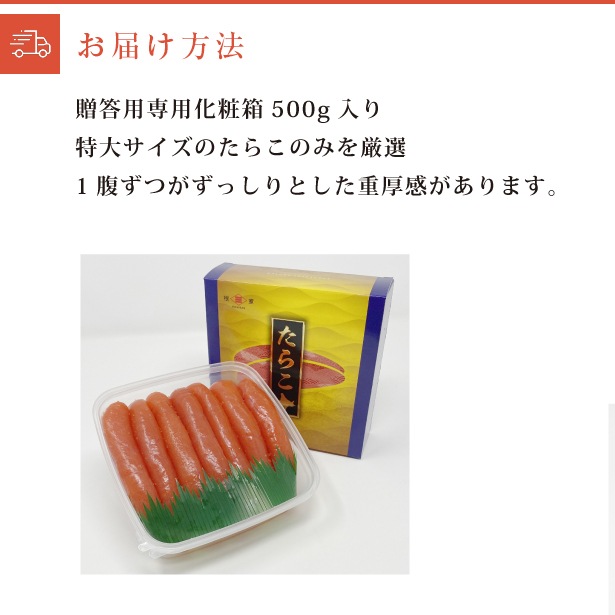Screen dimensions: 615x615
Task: Click the rightmost tarako roe piece
Action: tap(266, 416)
